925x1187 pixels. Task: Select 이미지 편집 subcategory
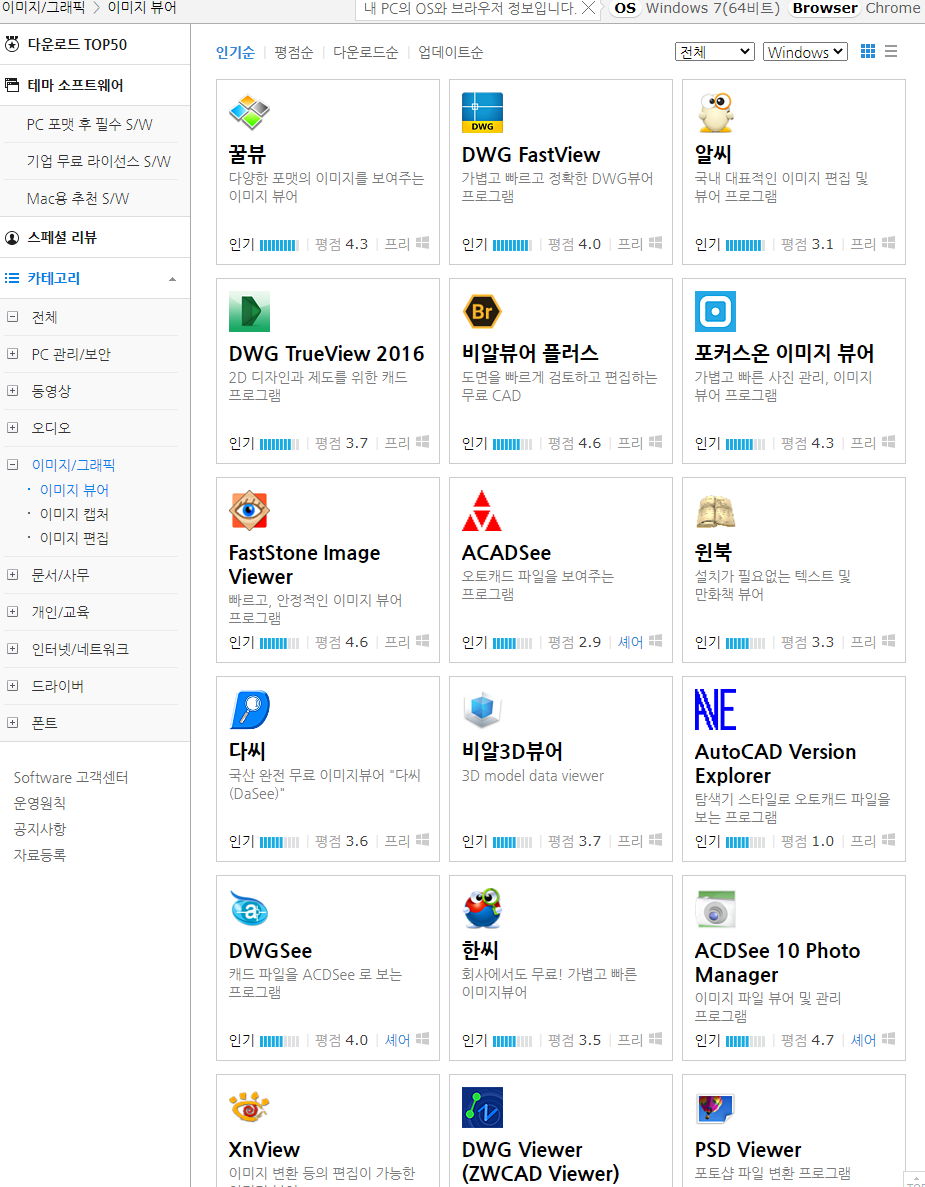click(74, 538)
